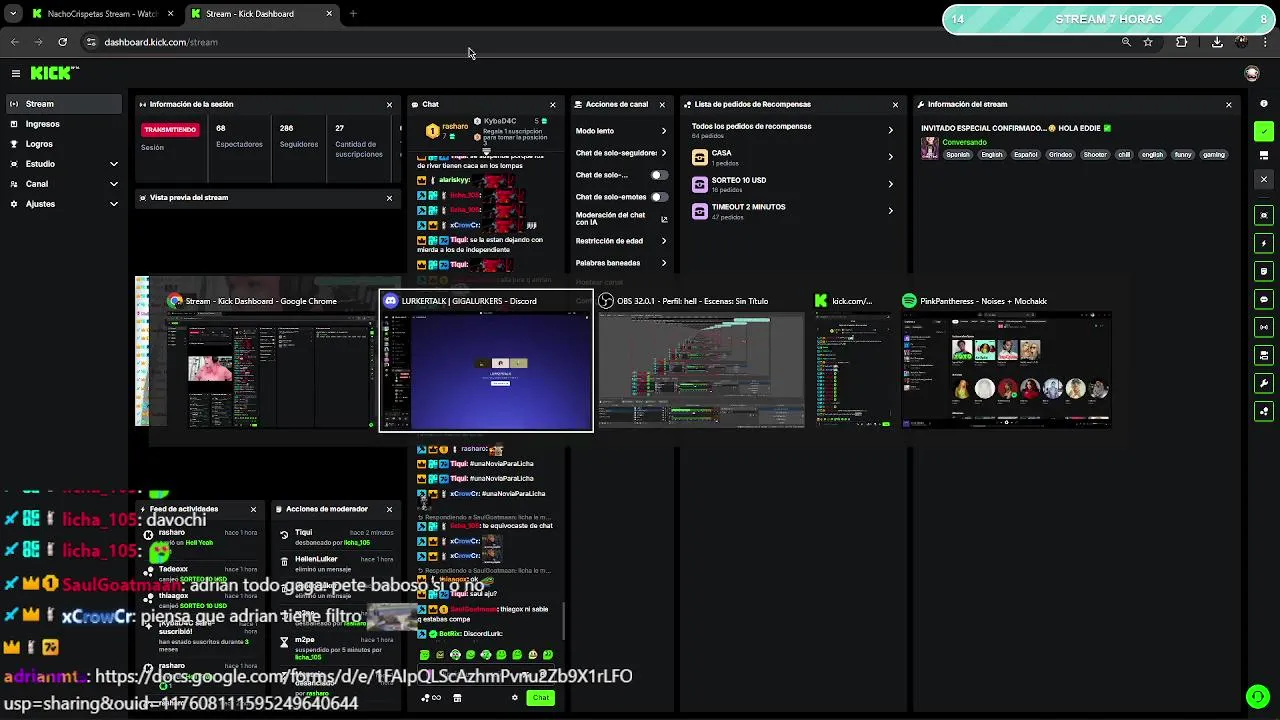Reload the page in Chrome

62,42
